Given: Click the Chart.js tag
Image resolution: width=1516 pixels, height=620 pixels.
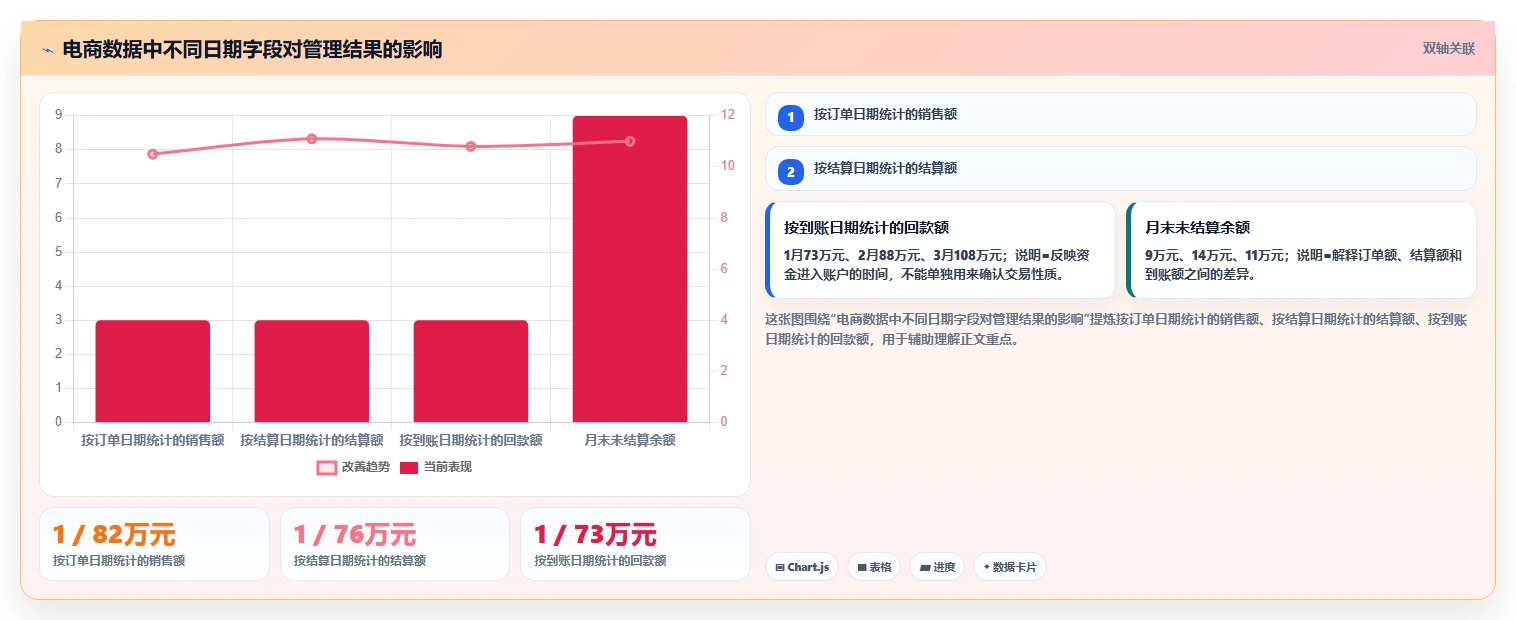Looking at the screenshot, I should pos(802,567).
